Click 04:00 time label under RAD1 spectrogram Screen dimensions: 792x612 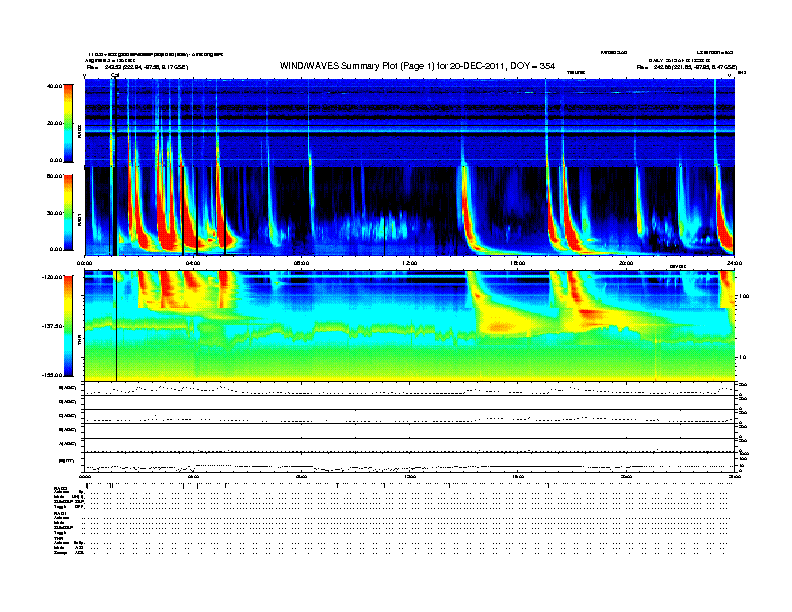pos(193,263)
